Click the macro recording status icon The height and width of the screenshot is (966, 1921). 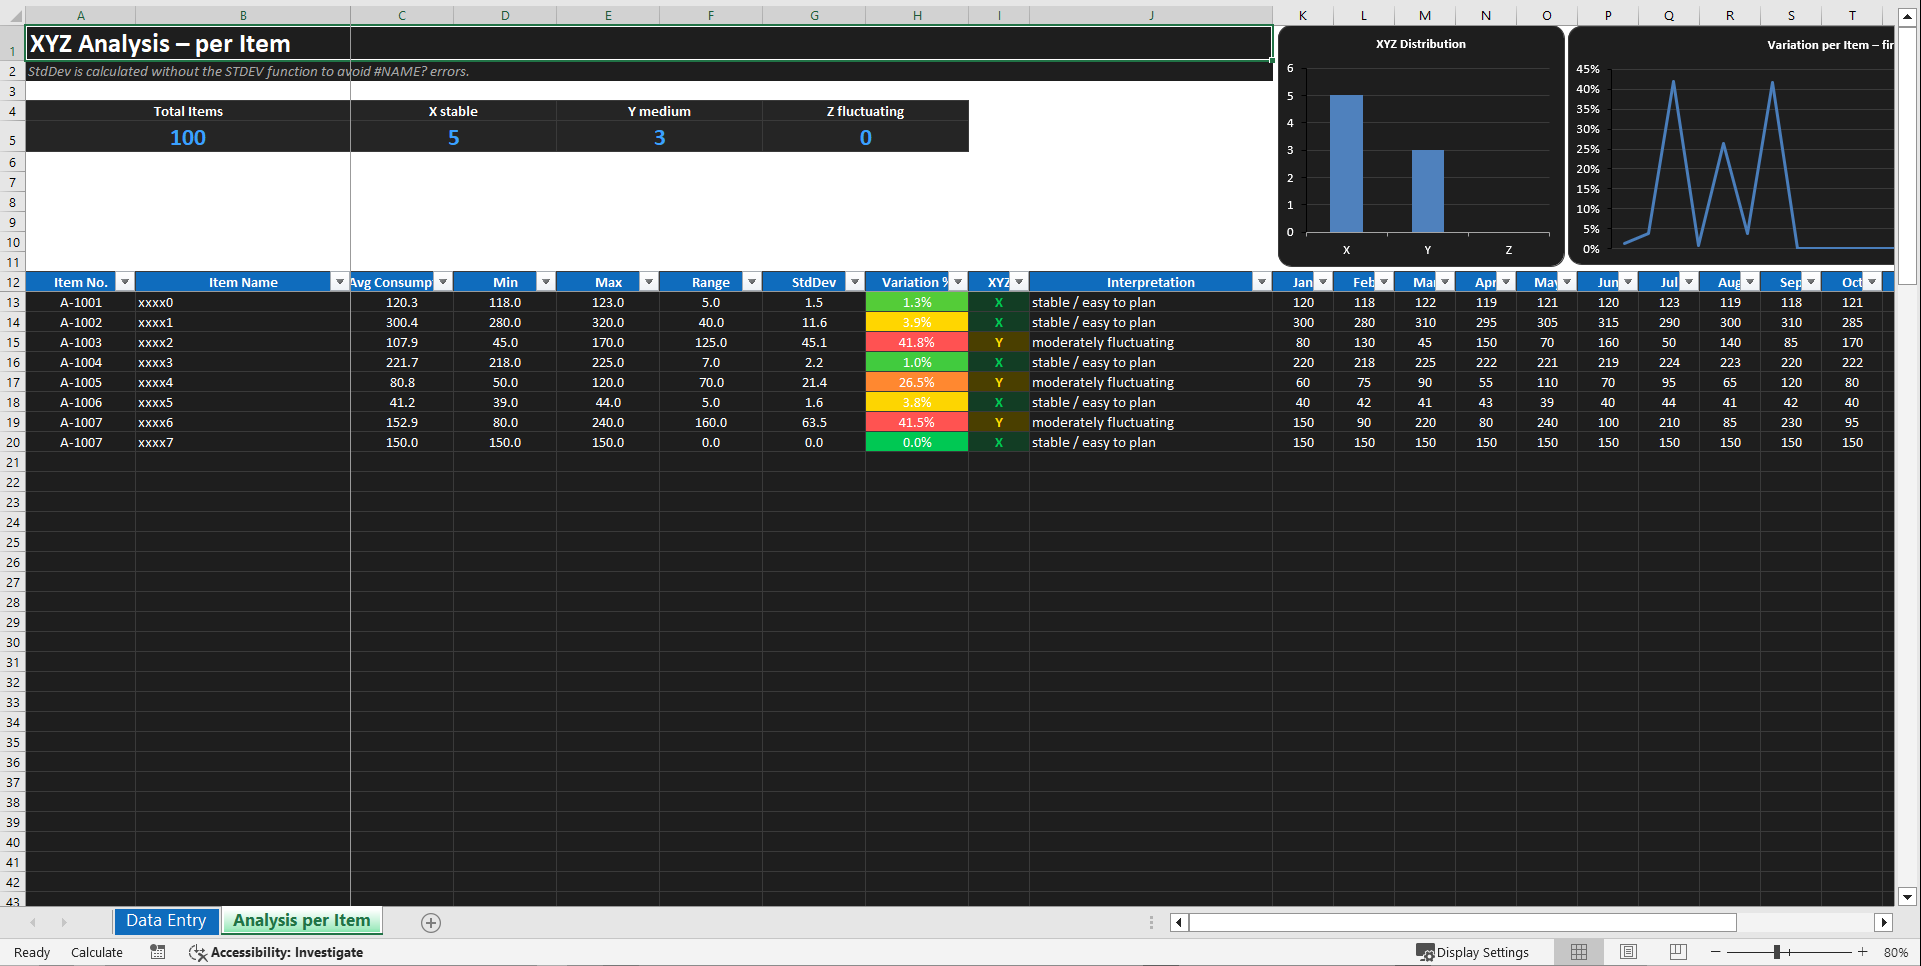point(158,952)
